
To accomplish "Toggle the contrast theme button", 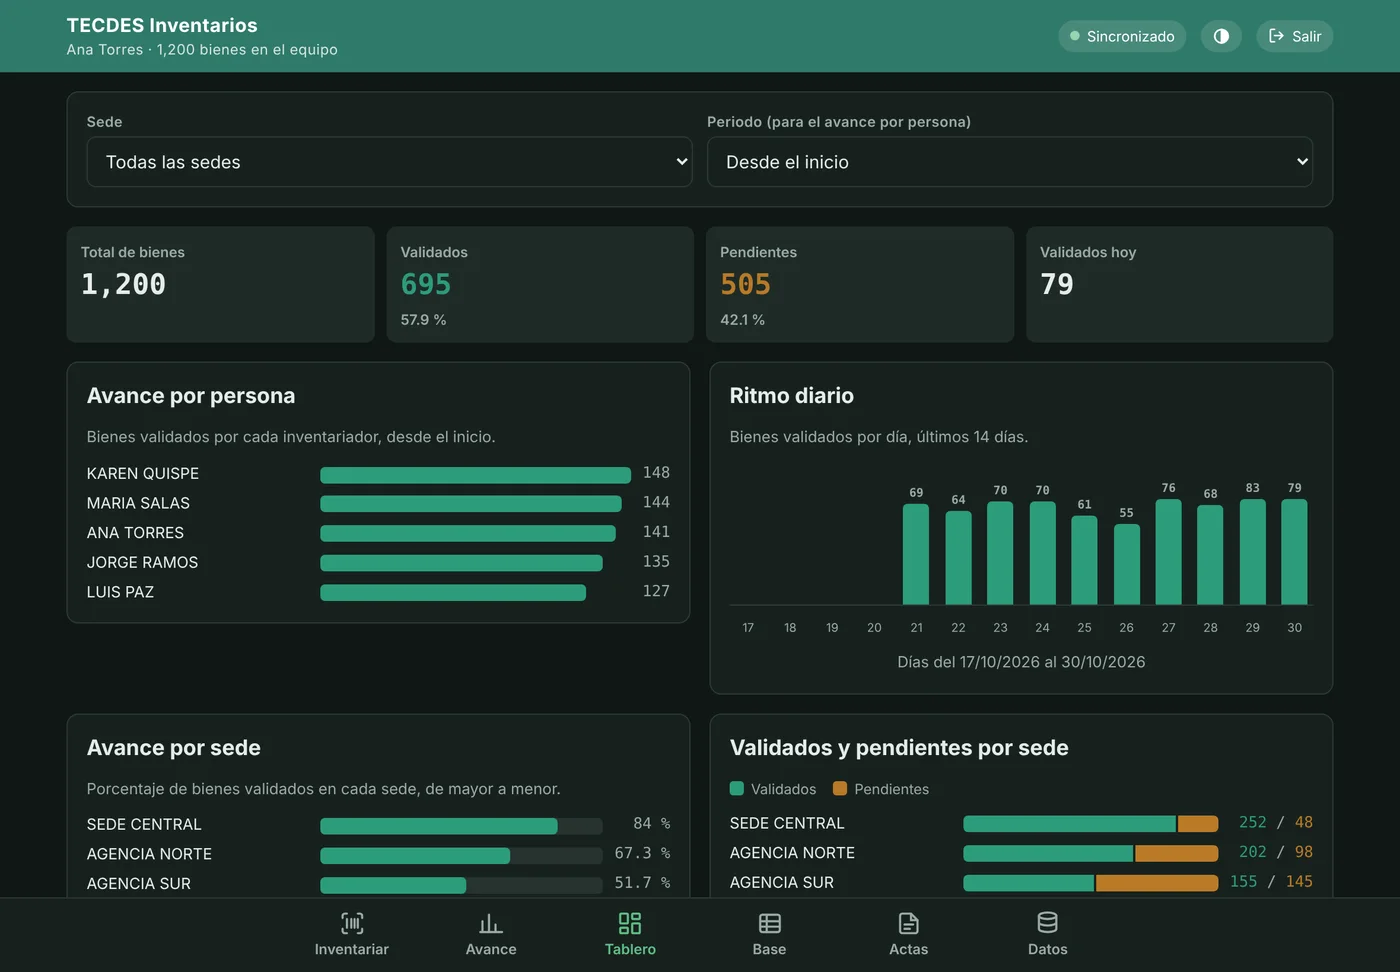I will 1221,36.
